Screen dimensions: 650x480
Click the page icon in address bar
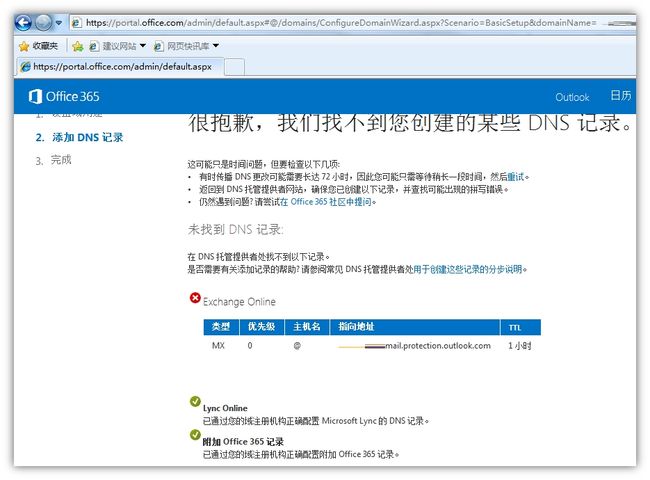(76, 23)
